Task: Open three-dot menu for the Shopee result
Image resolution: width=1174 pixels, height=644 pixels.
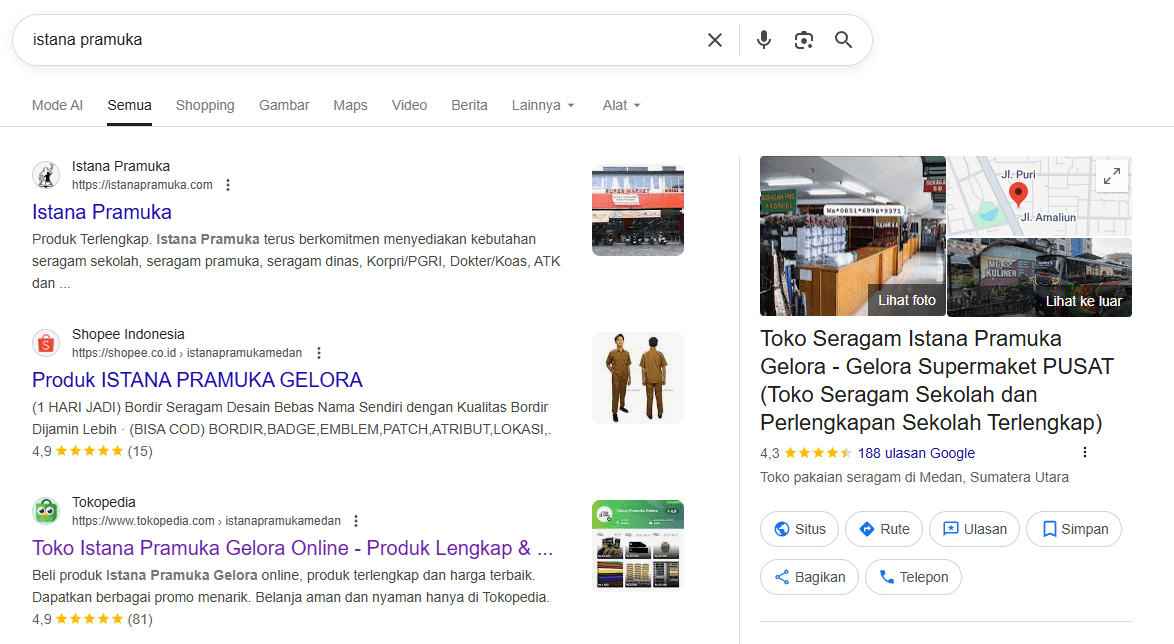Action: (319, 353)
